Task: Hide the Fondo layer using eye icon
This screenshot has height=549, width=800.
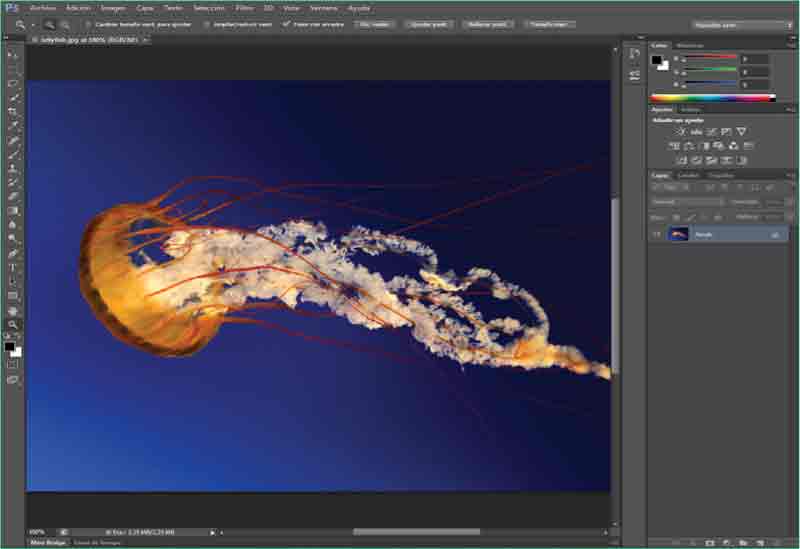Action: [657, 233]
